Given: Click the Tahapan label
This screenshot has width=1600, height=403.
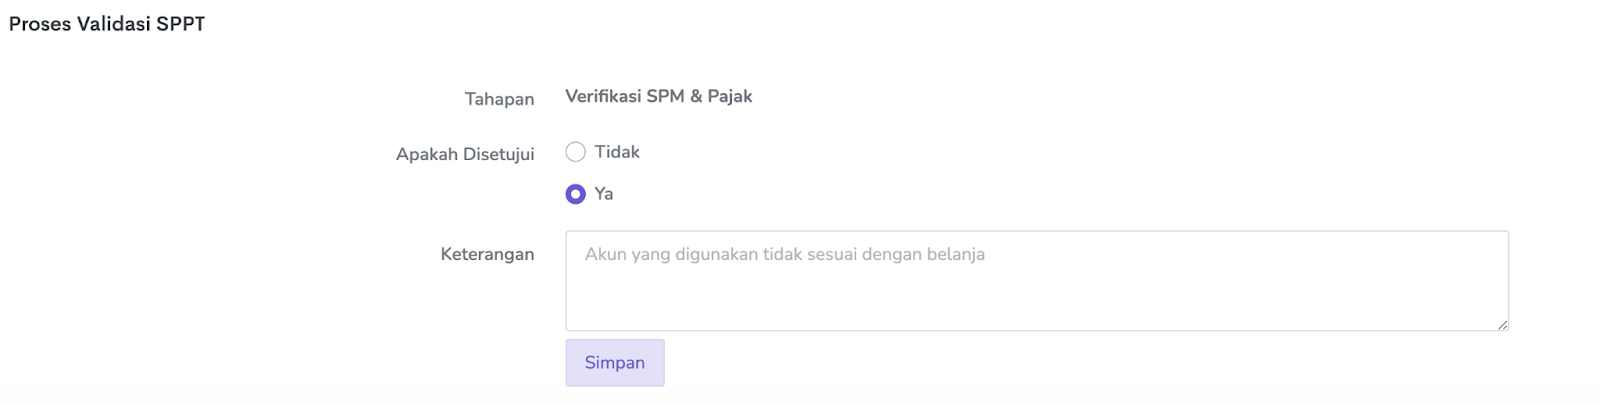Looking at the screenshot, I should tap(499, 99).
